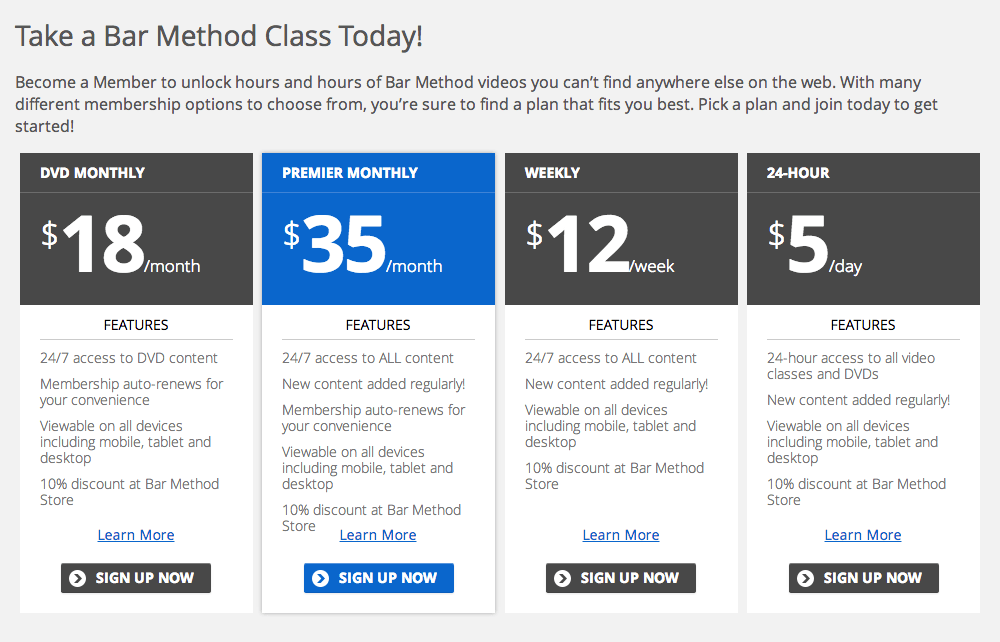Click the $5/day price panel
Screen dimensions: 1000x642
(864, 249)
